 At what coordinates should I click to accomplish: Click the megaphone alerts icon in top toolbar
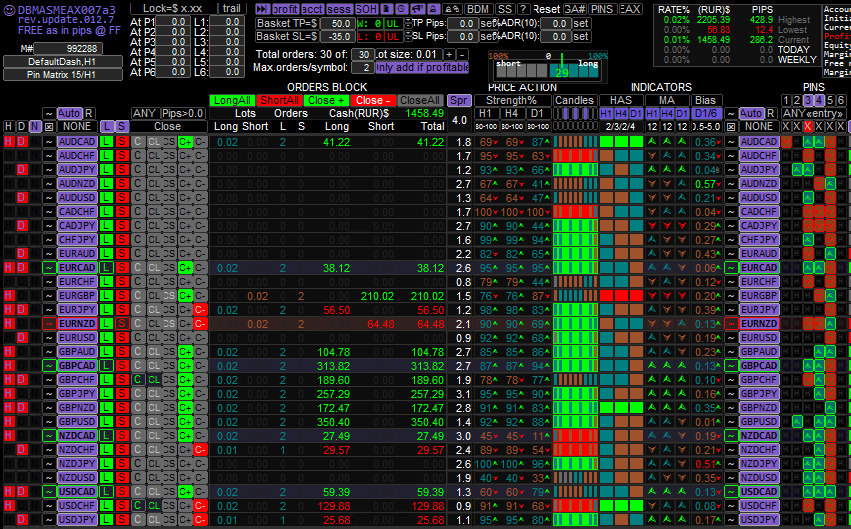click(417, 9)
